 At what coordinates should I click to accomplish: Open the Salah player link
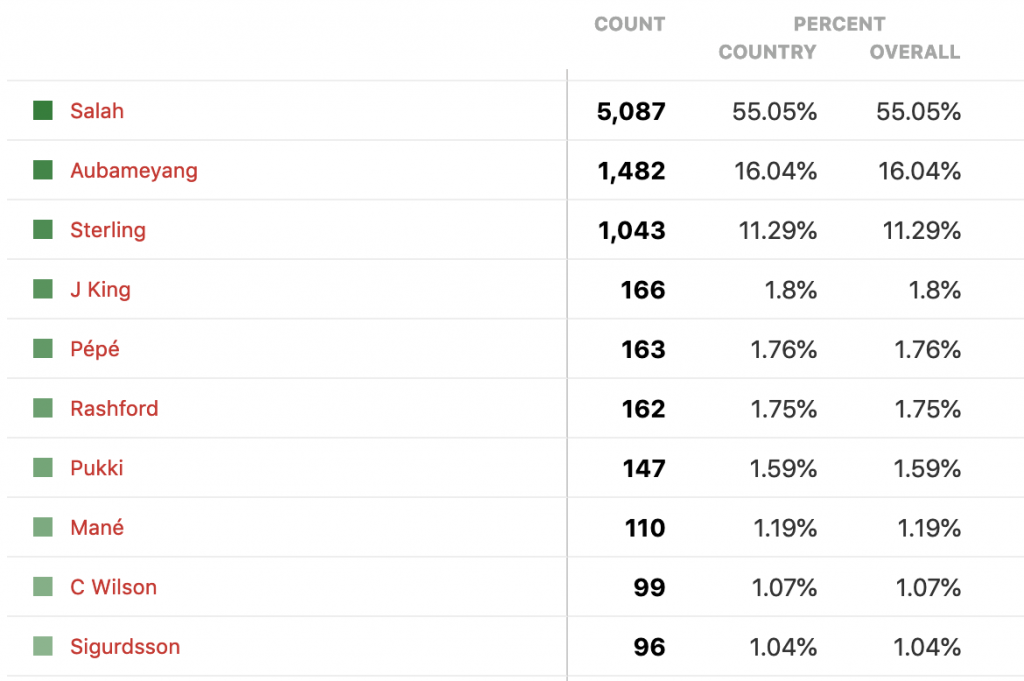point(97,111)
